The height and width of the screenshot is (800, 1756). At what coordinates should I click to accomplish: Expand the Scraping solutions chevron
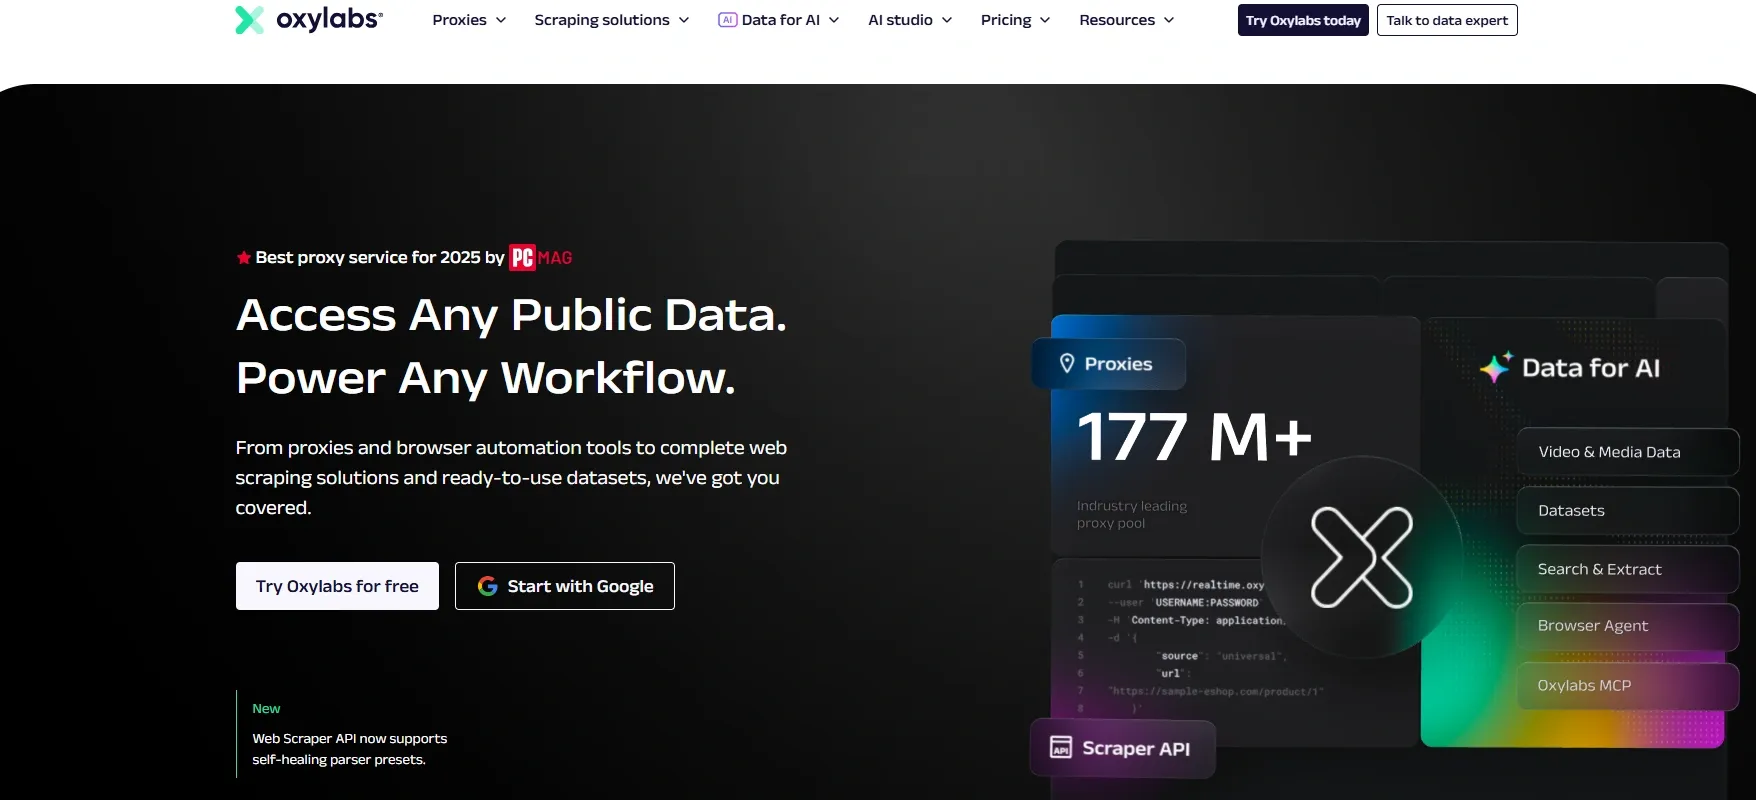click(x=684, y=20)
